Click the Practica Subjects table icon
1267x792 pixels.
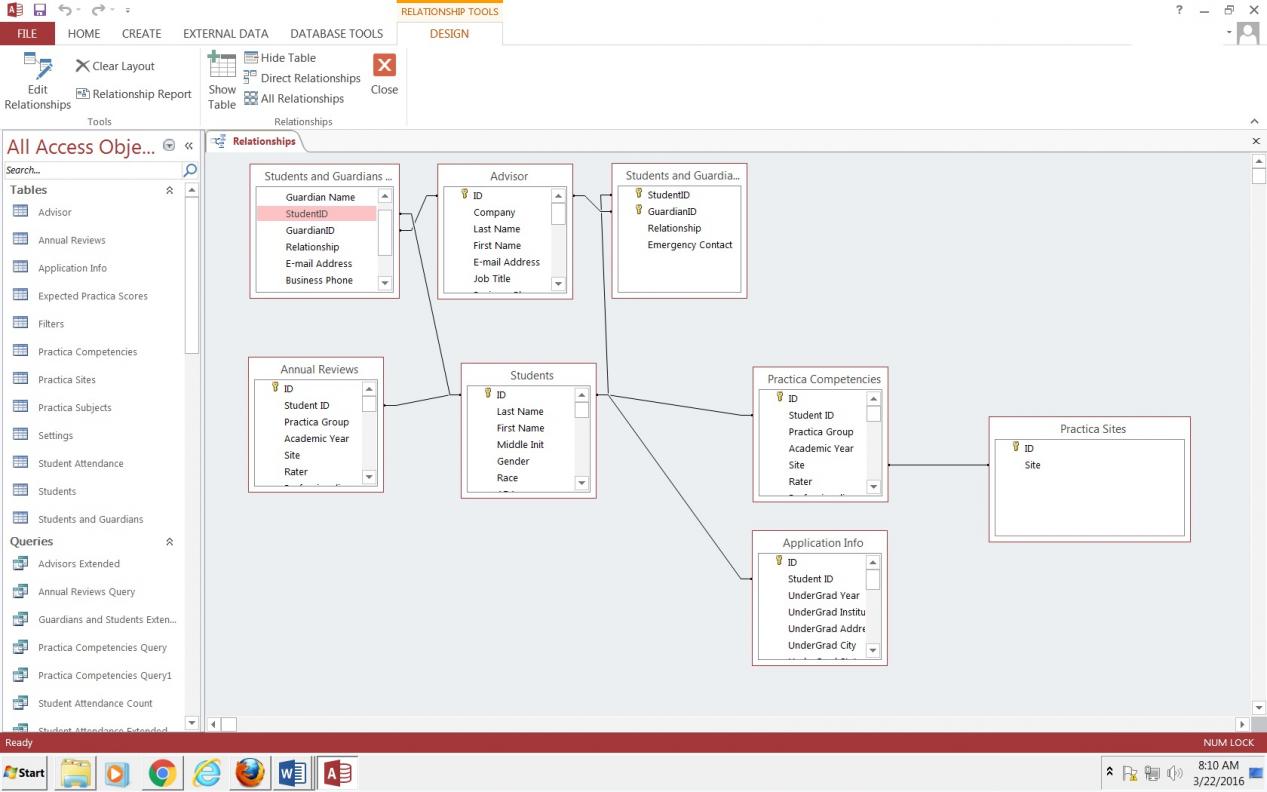20,407
